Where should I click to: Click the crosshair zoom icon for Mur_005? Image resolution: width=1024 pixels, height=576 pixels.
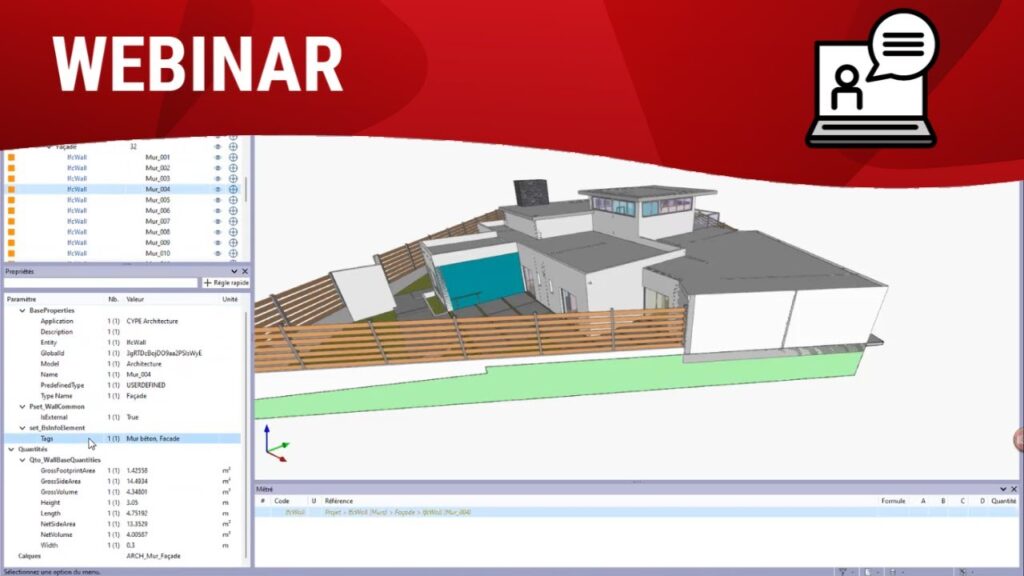pos(233,200)
